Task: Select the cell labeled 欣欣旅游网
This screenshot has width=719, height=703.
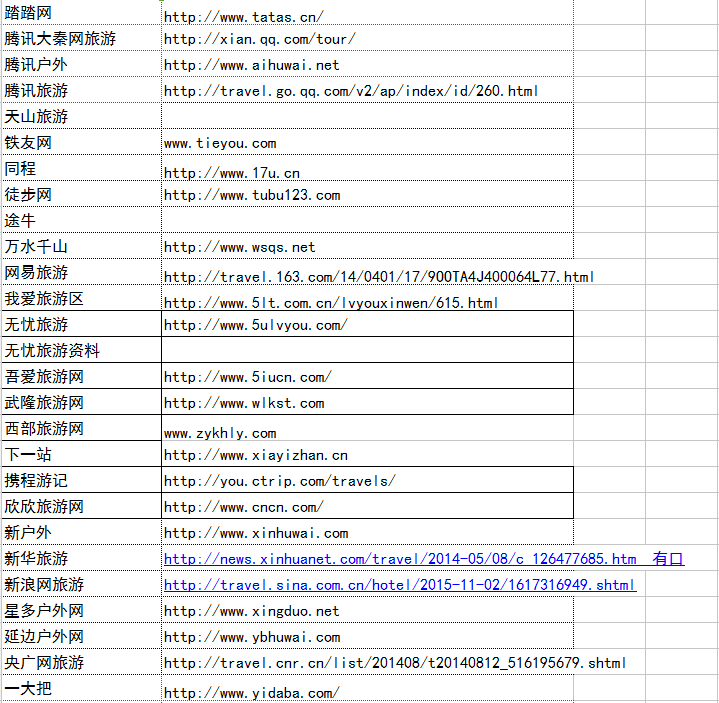Action: click(82, 505)
